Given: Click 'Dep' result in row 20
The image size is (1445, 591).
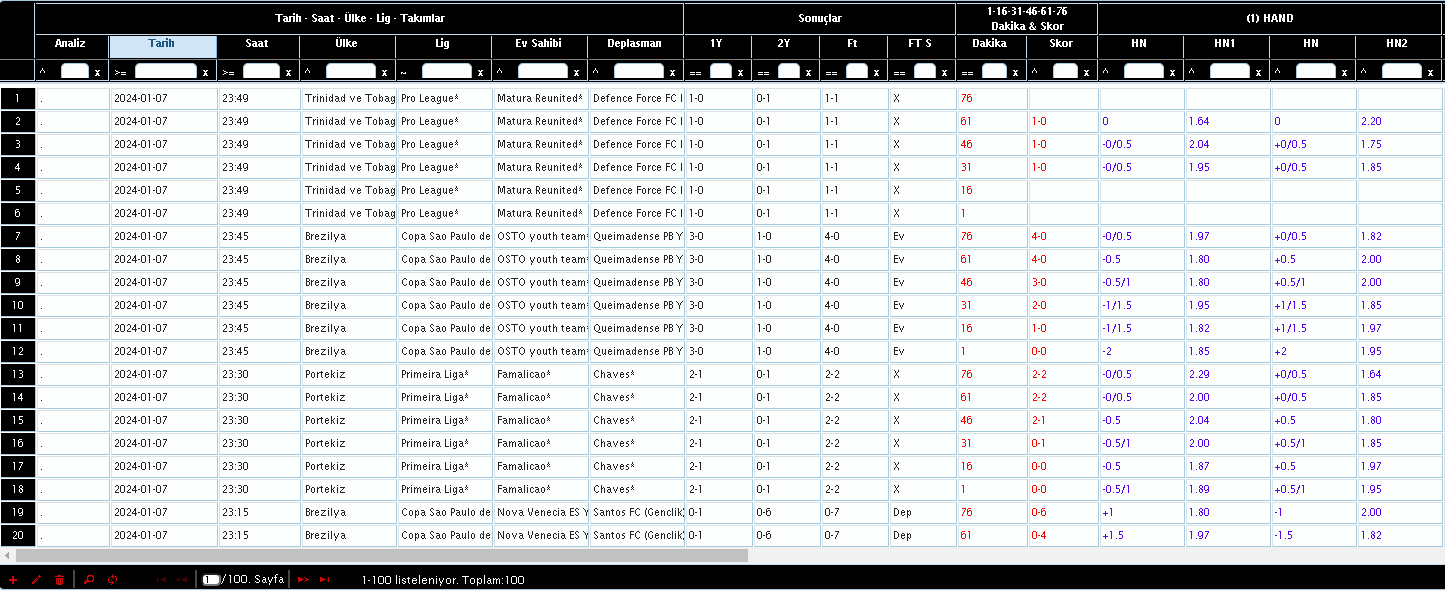Looking at the screenshot, I should tap(902, 535).
